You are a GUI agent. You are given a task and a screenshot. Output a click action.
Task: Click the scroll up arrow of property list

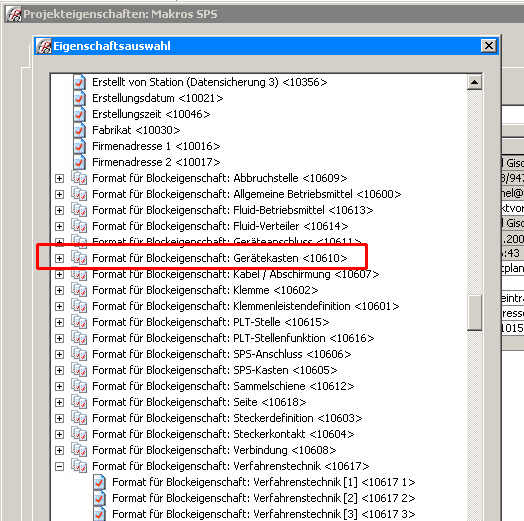pyautogui.click(x=474, y=82)
